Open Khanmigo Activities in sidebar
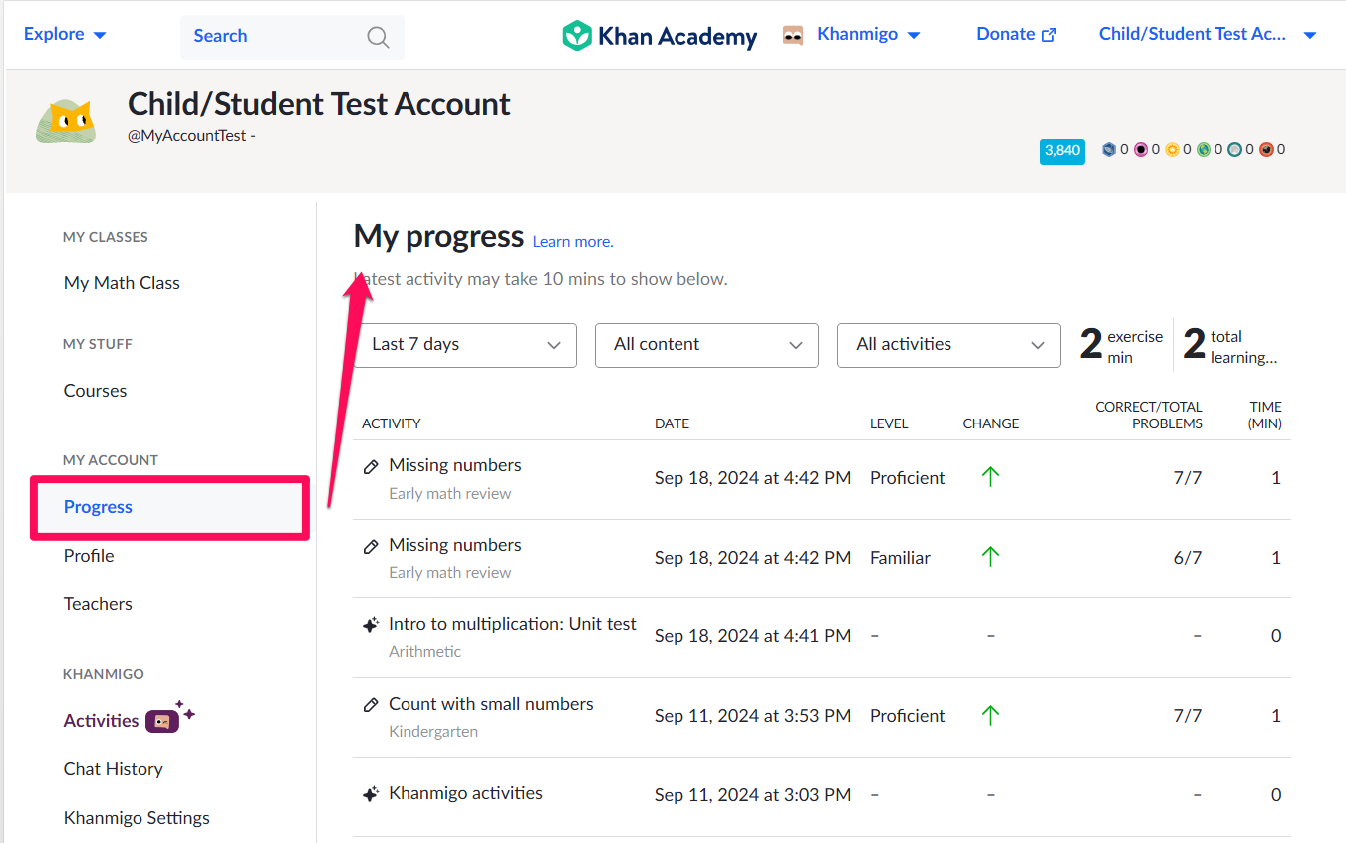 pyautogui.click(x=102, y=721)
